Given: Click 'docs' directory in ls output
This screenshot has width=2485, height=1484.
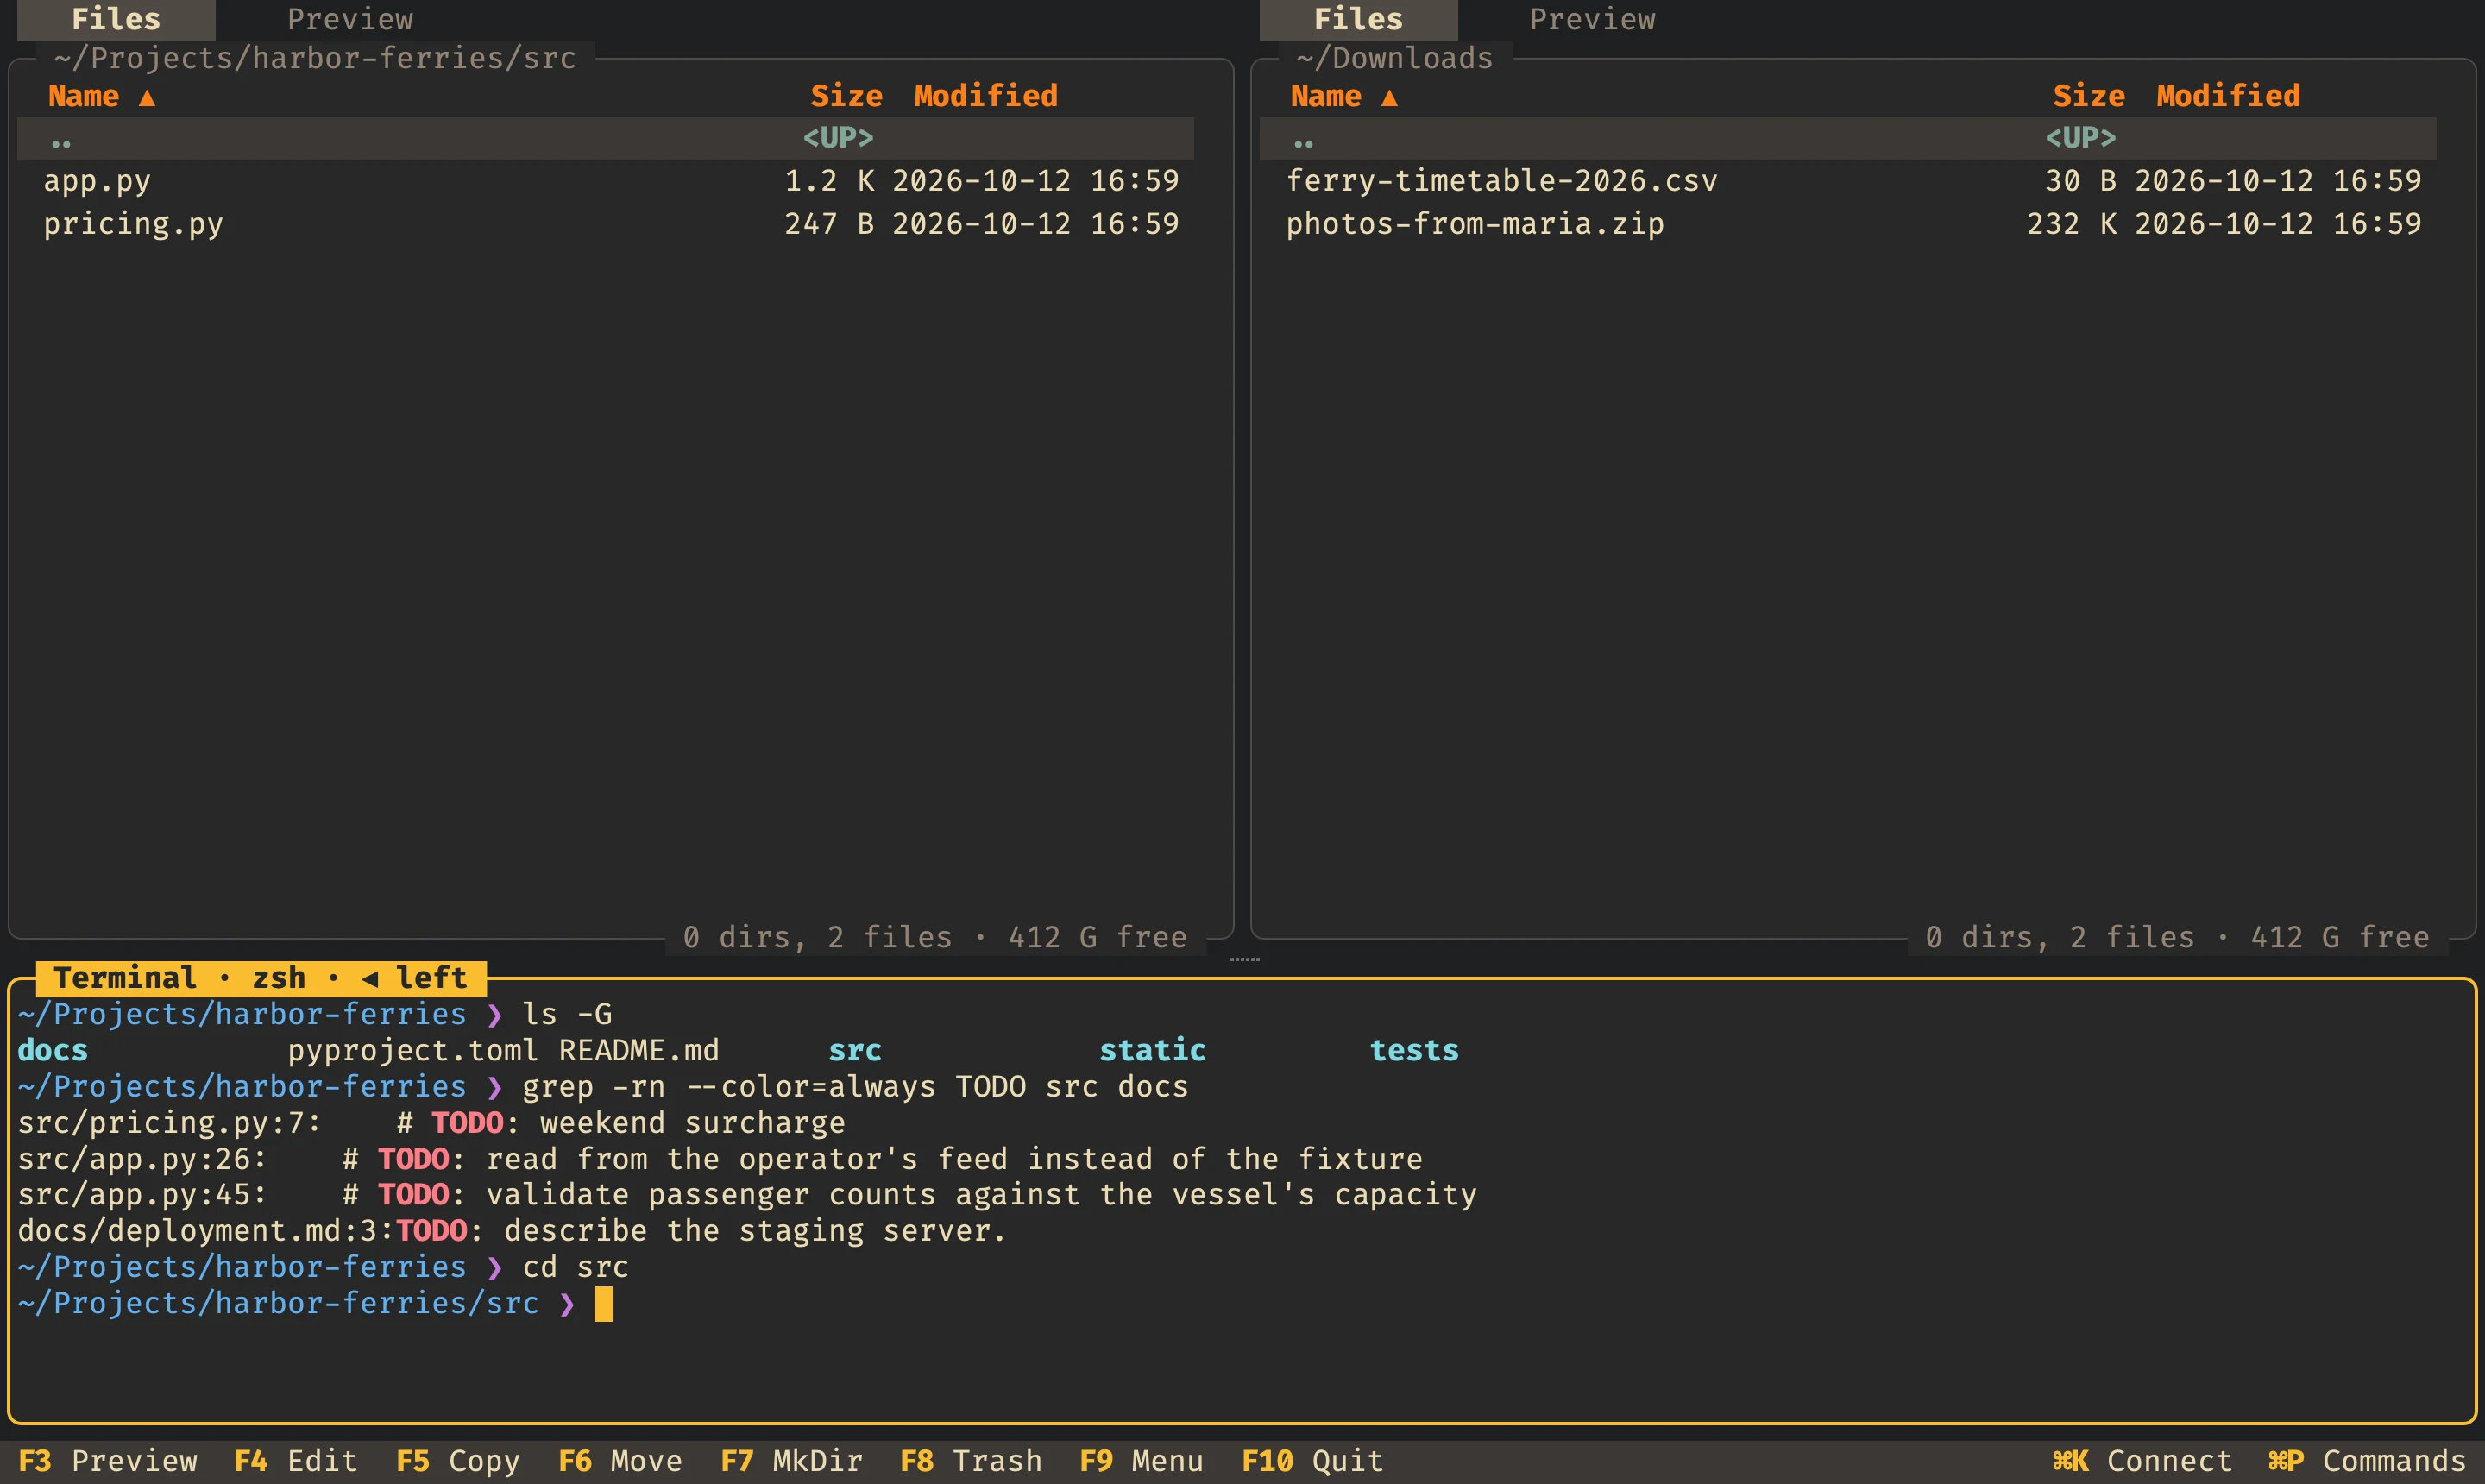Looking at the screenshot, I should coord(52,1051).
